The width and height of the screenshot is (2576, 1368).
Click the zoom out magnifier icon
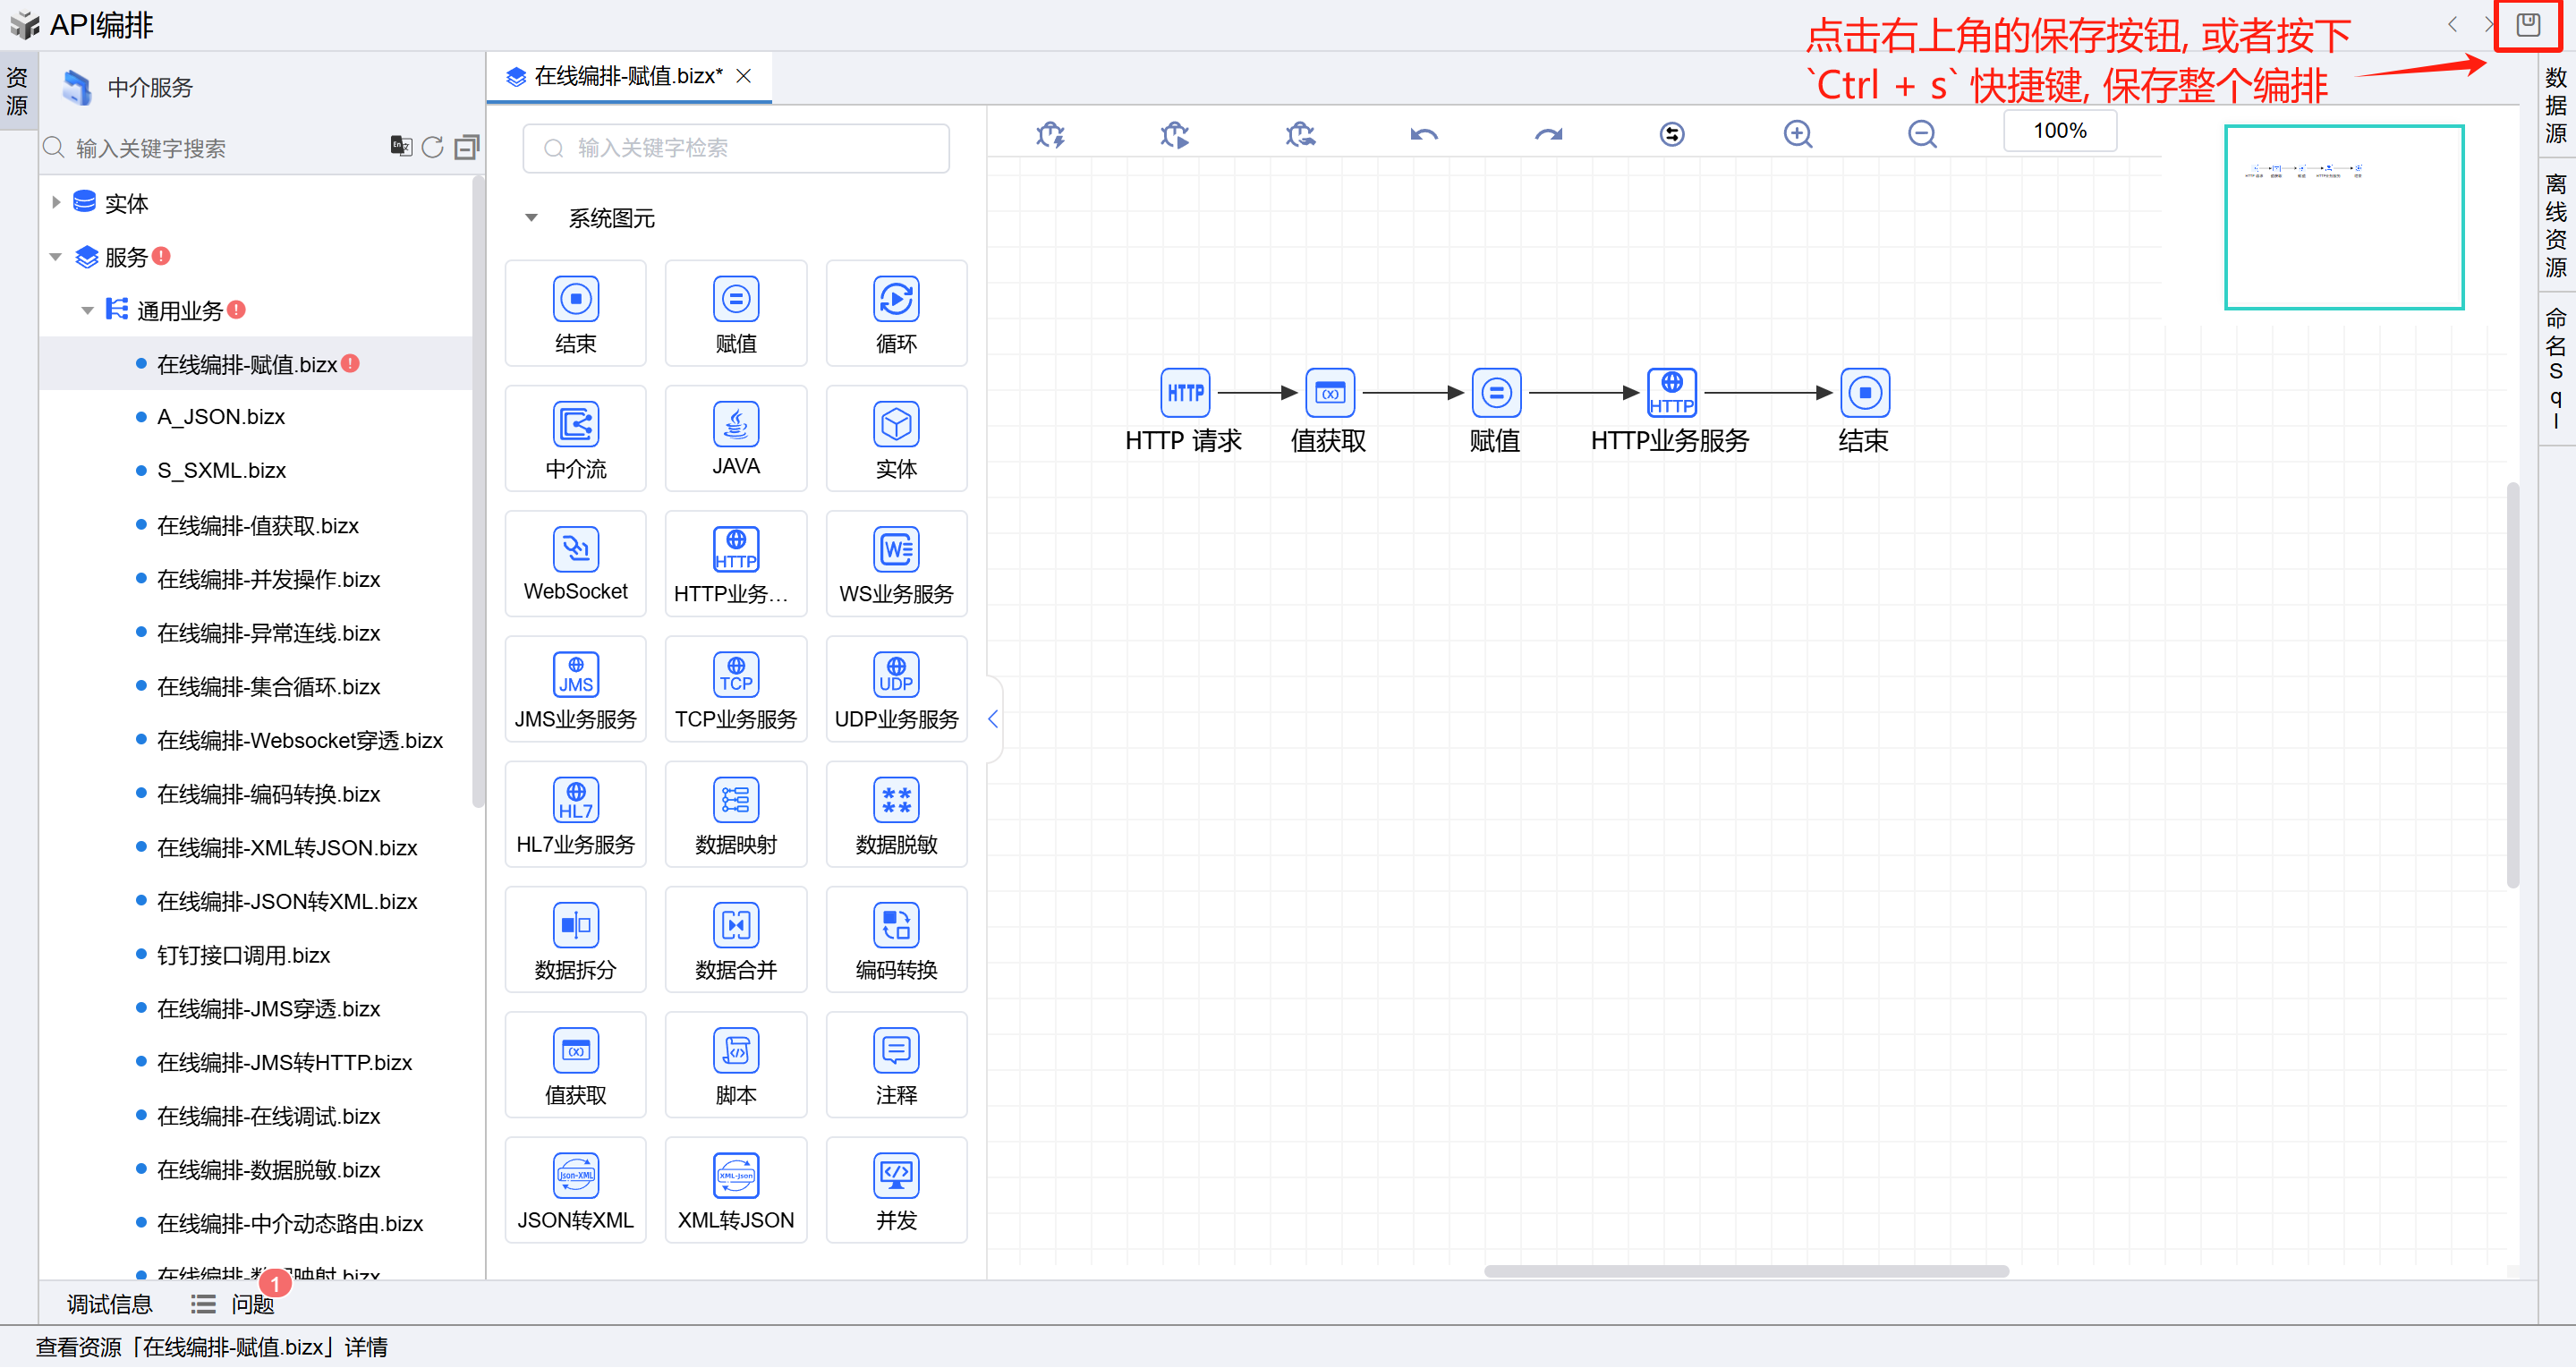click(x=1921, y=134)
